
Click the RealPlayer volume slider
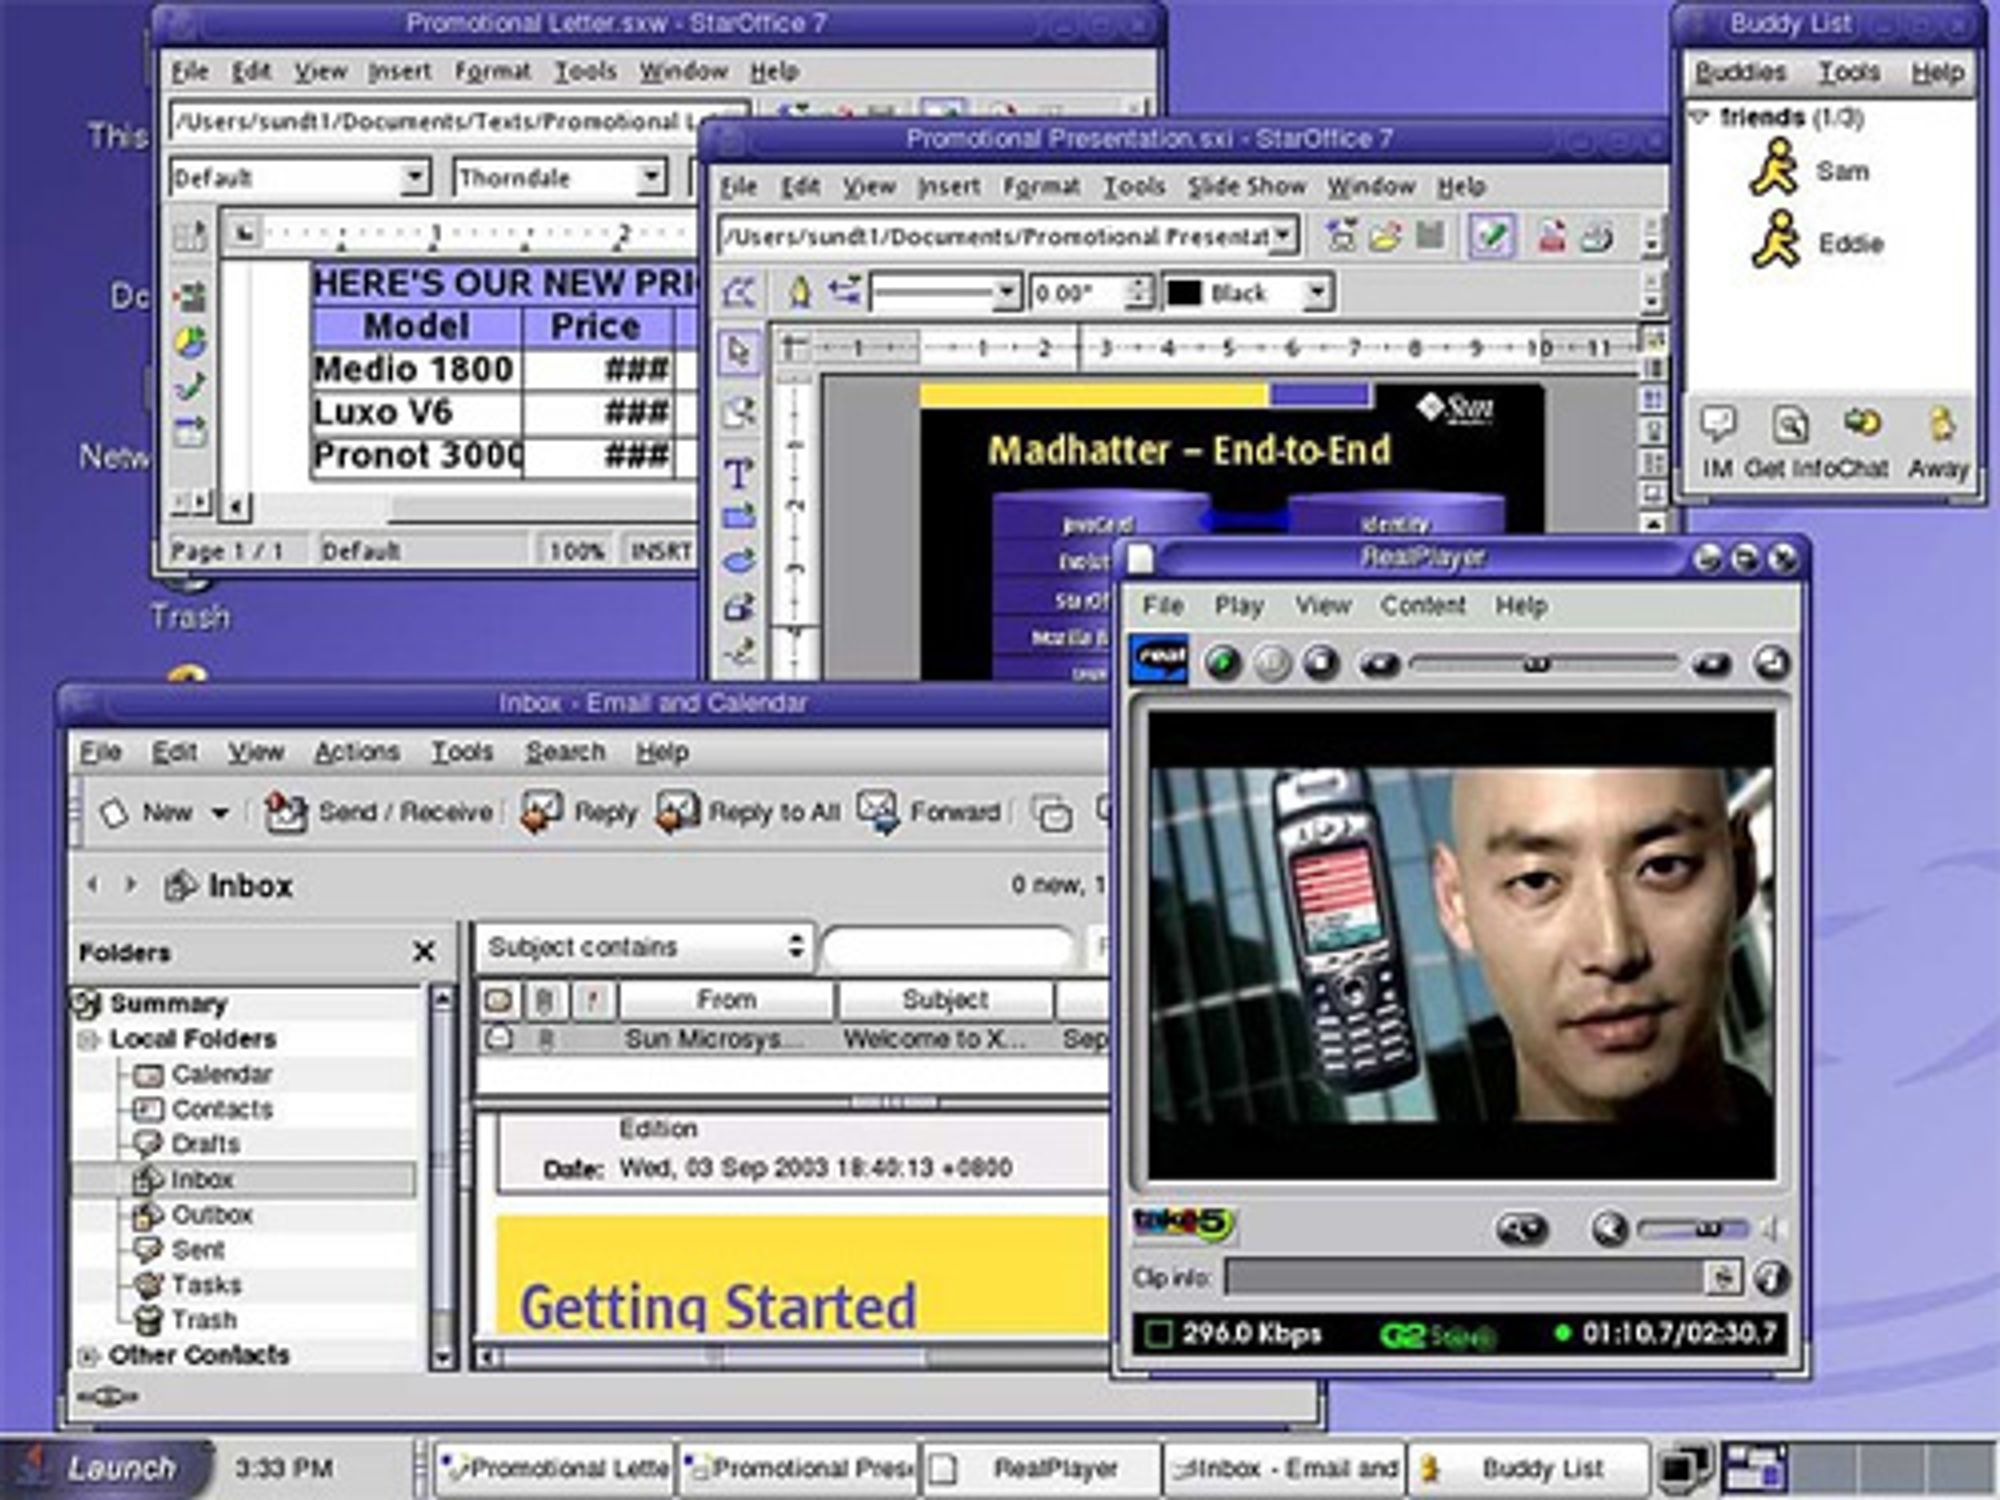1695,1228
